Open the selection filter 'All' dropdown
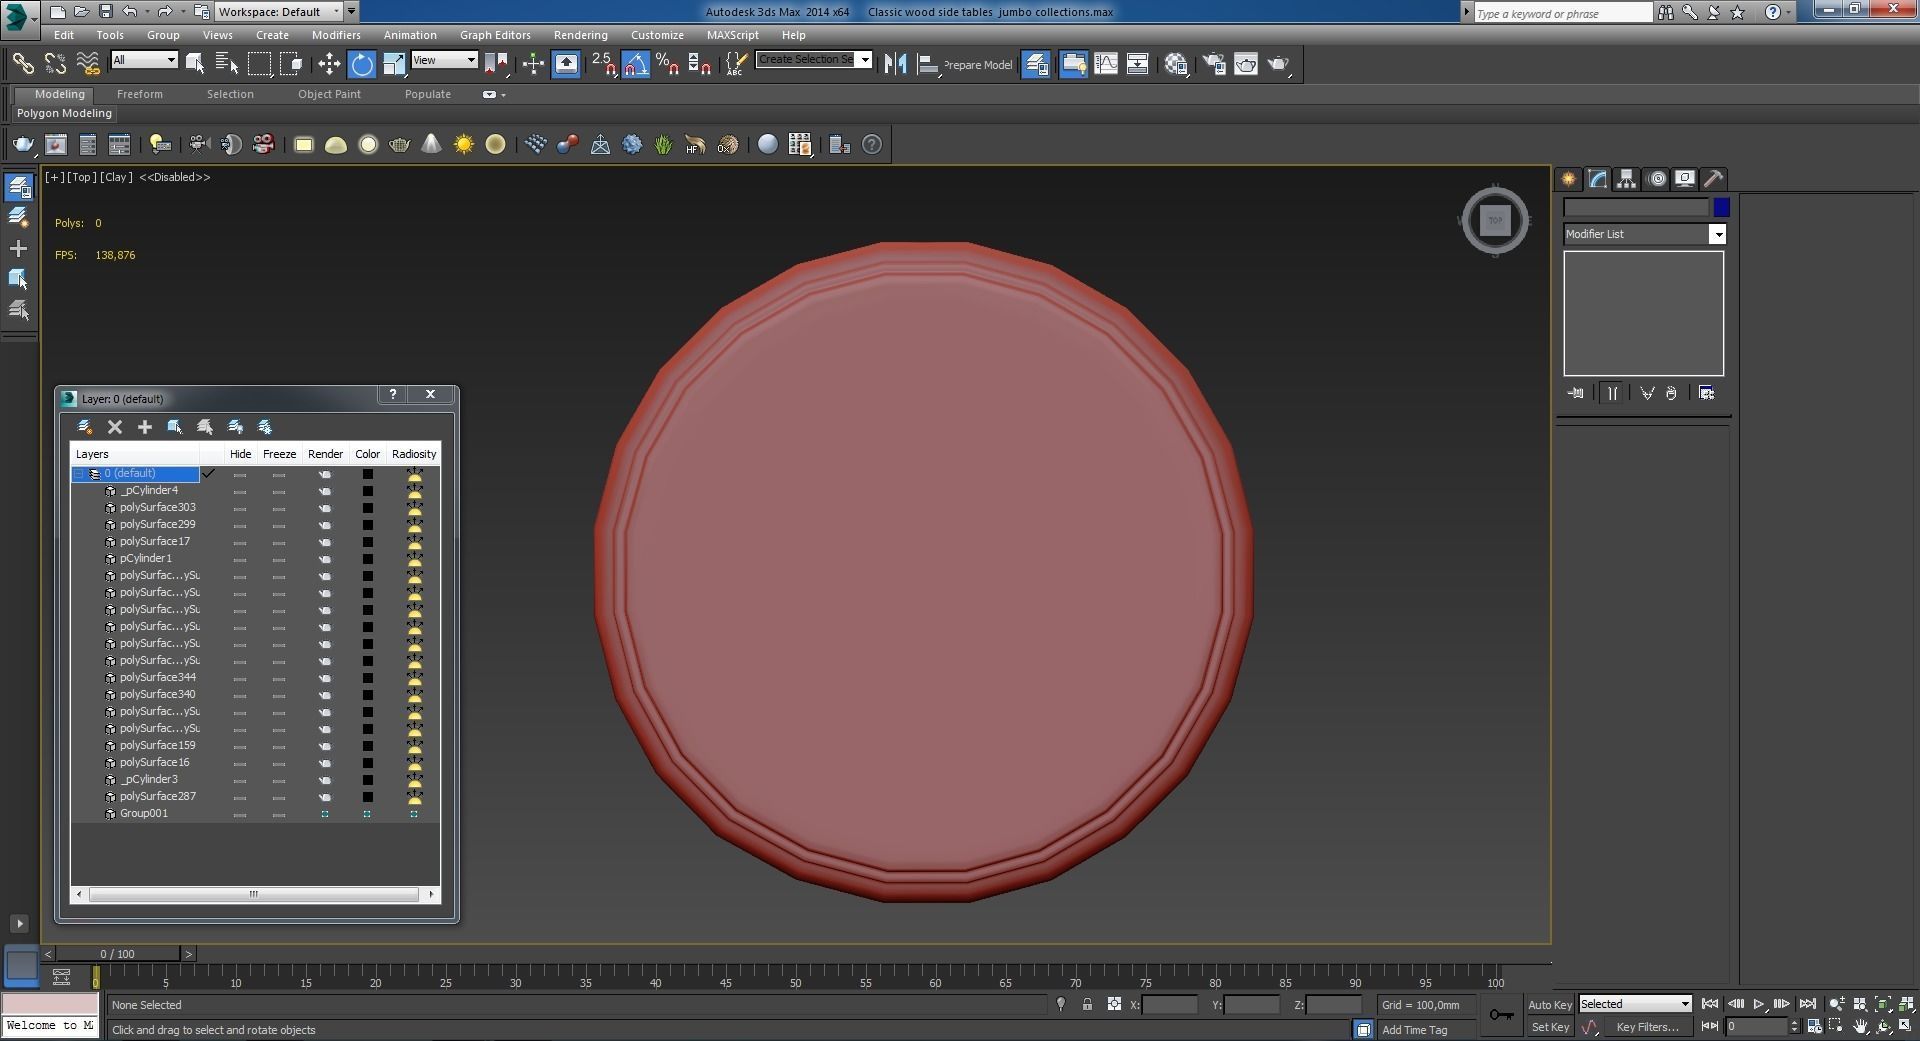Screen dimensions: 1920x1041 144,60
